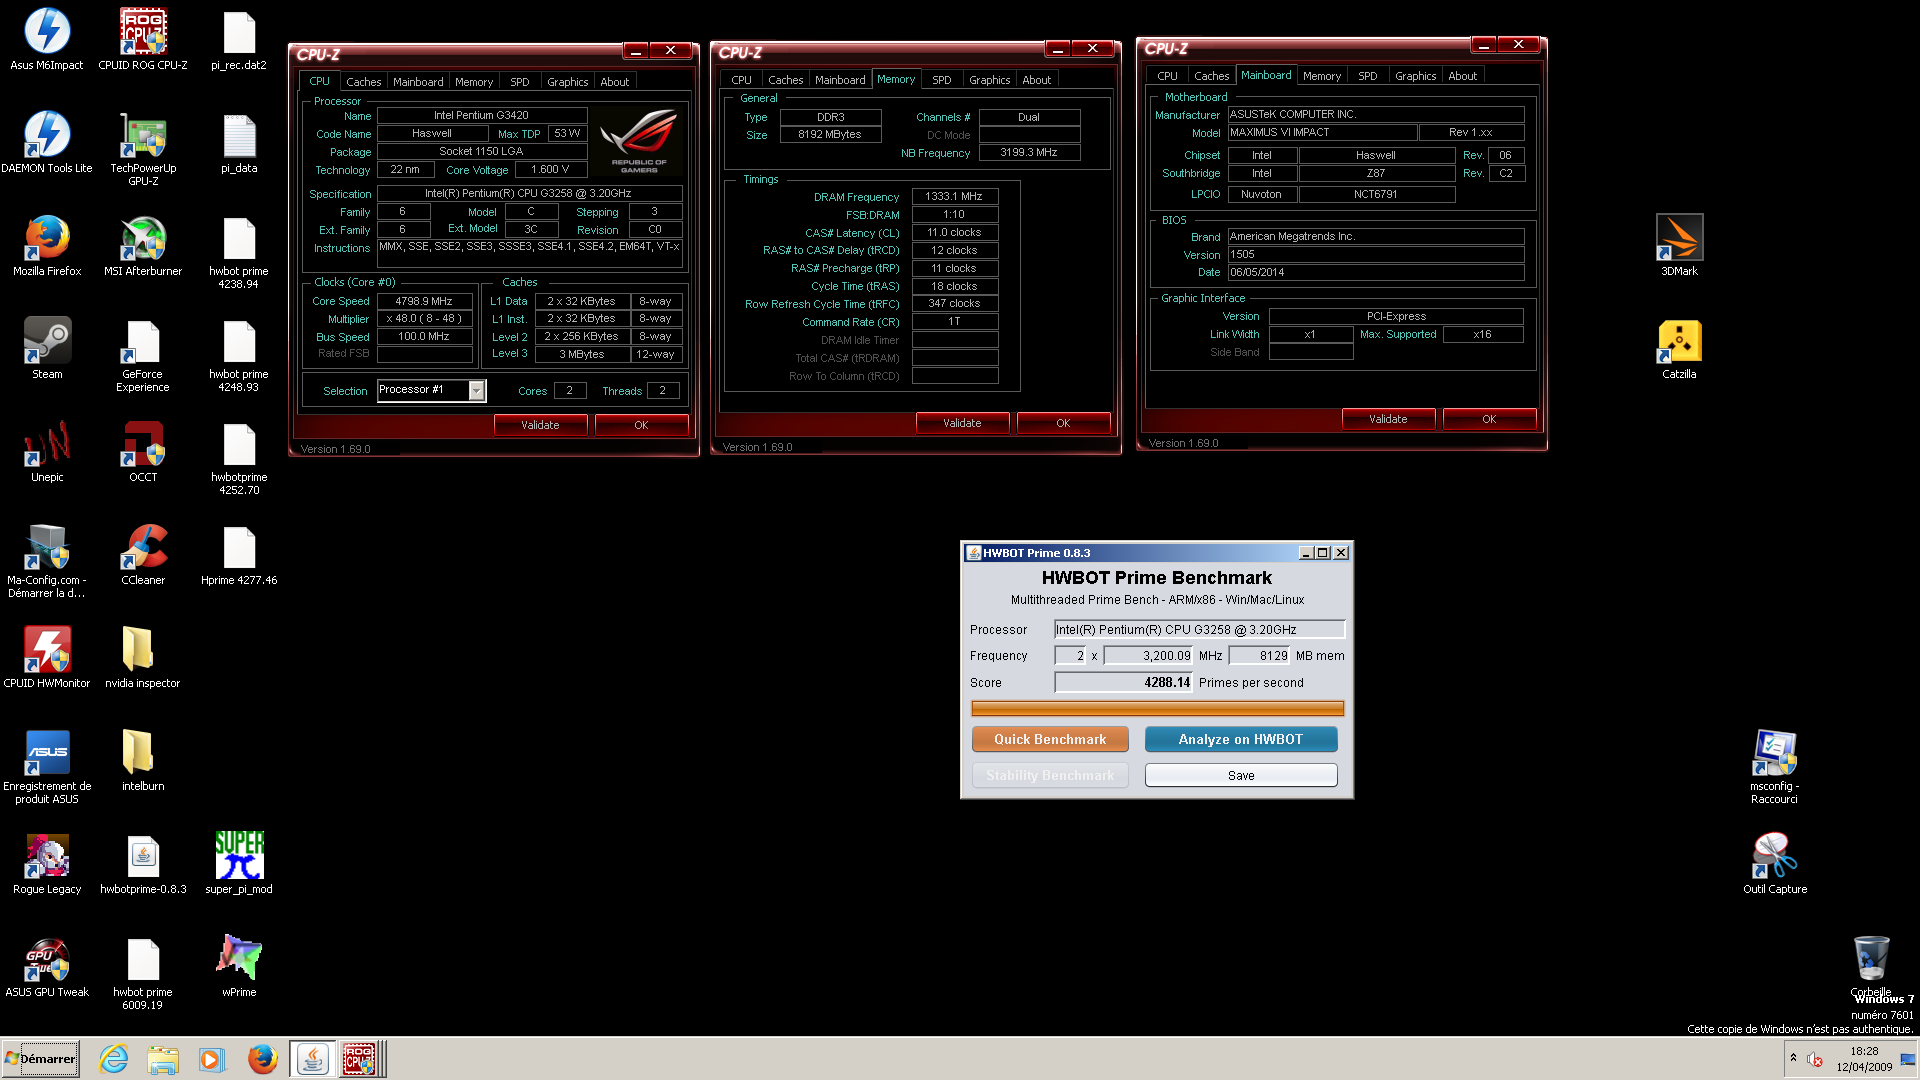Launch CPUID ROG CPU-Z desktop icon
This screenshot has height=1080, width=1920.
point(143,40)
